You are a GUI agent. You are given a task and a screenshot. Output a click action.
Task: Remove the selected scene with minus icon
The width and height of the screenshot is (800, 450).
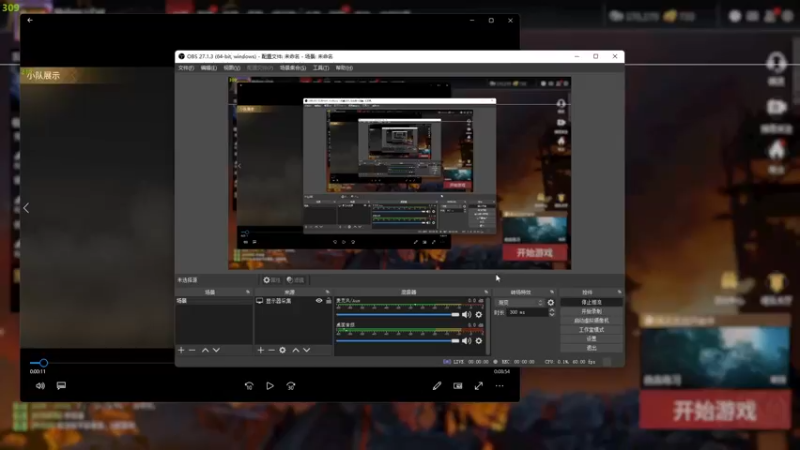coord(192,350)
